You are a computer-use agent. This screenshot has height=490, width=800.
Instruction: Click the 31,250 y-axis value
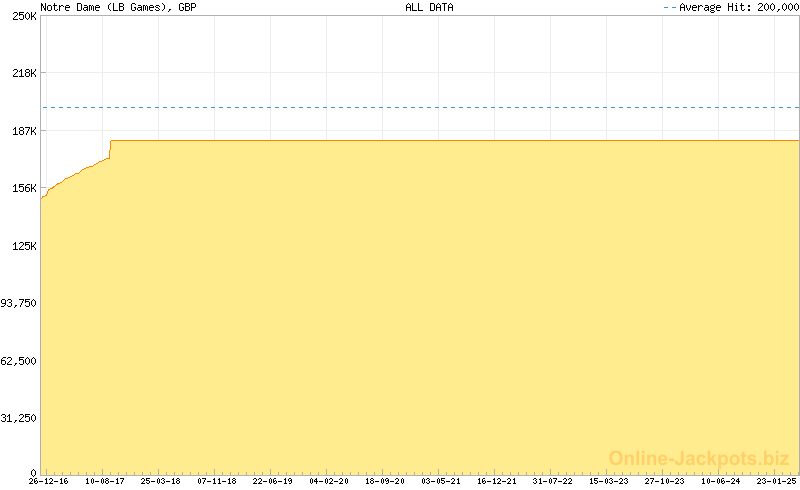coord(20,418)
